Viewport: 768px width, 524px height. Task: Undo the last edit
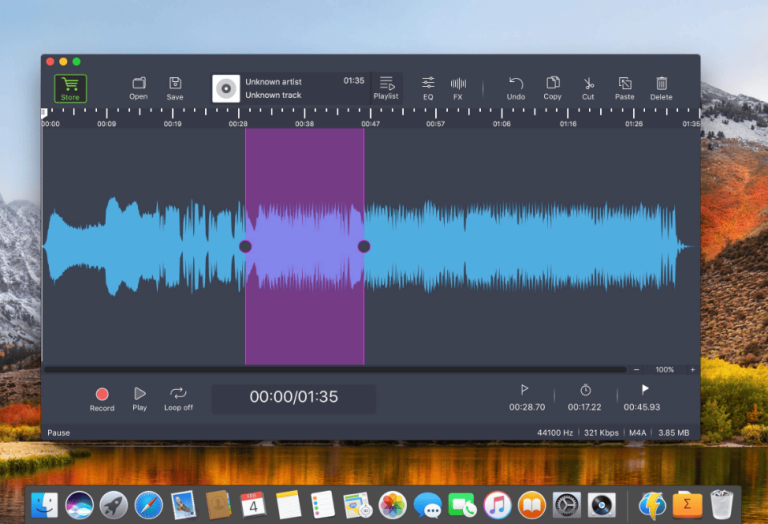click(516, 88)
